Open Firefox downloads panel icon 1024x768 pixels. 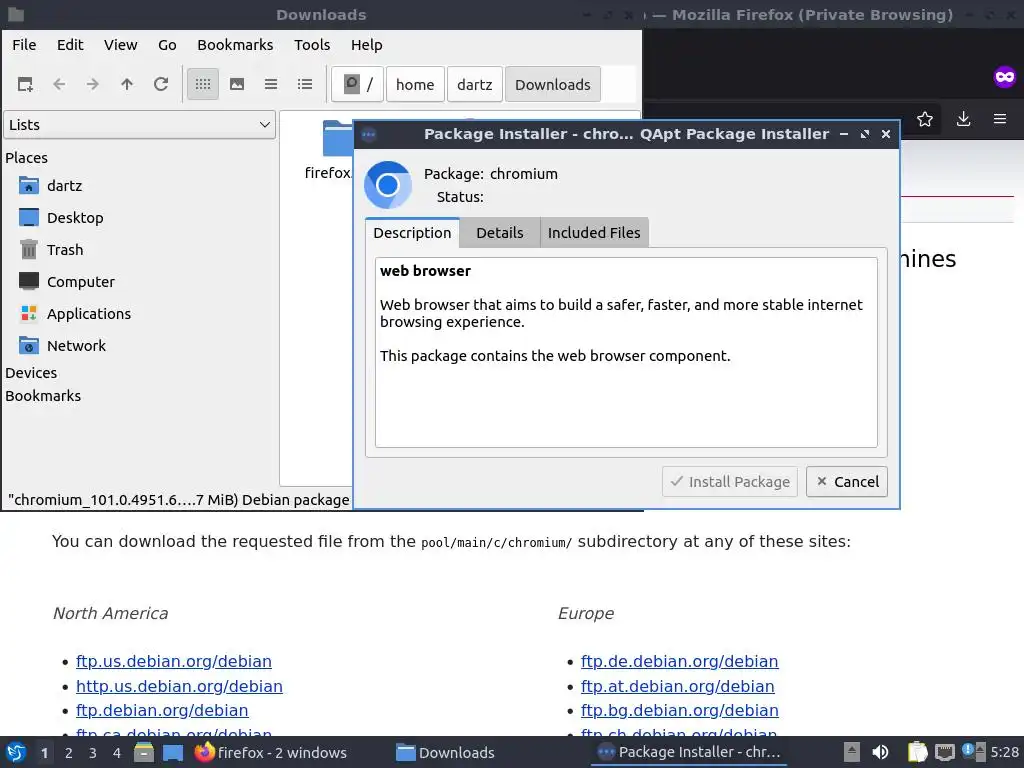[963, 119]
